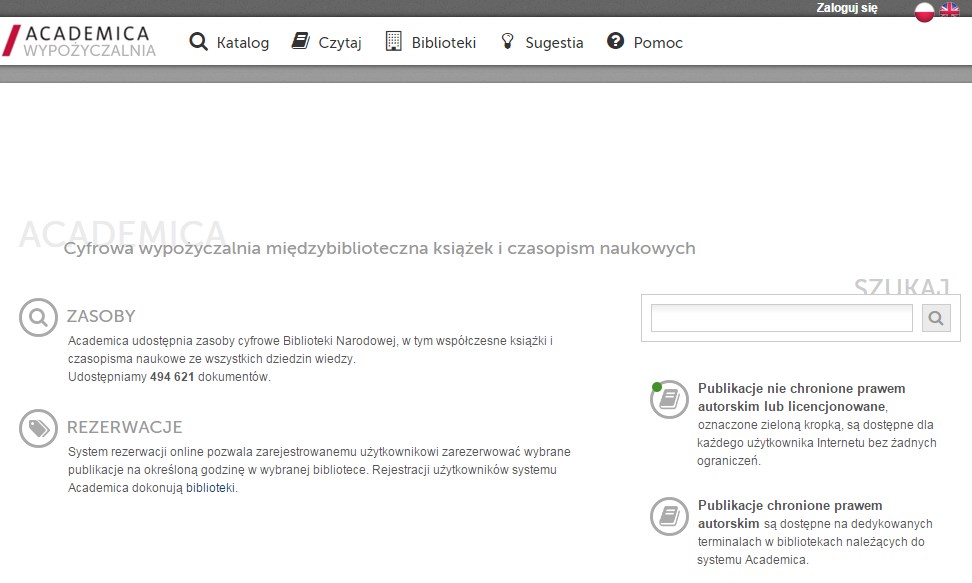Click the building icon beside Biblioteki
This screenshot has width=972, height=583.
pyautogui.click(x=394, y=41)
